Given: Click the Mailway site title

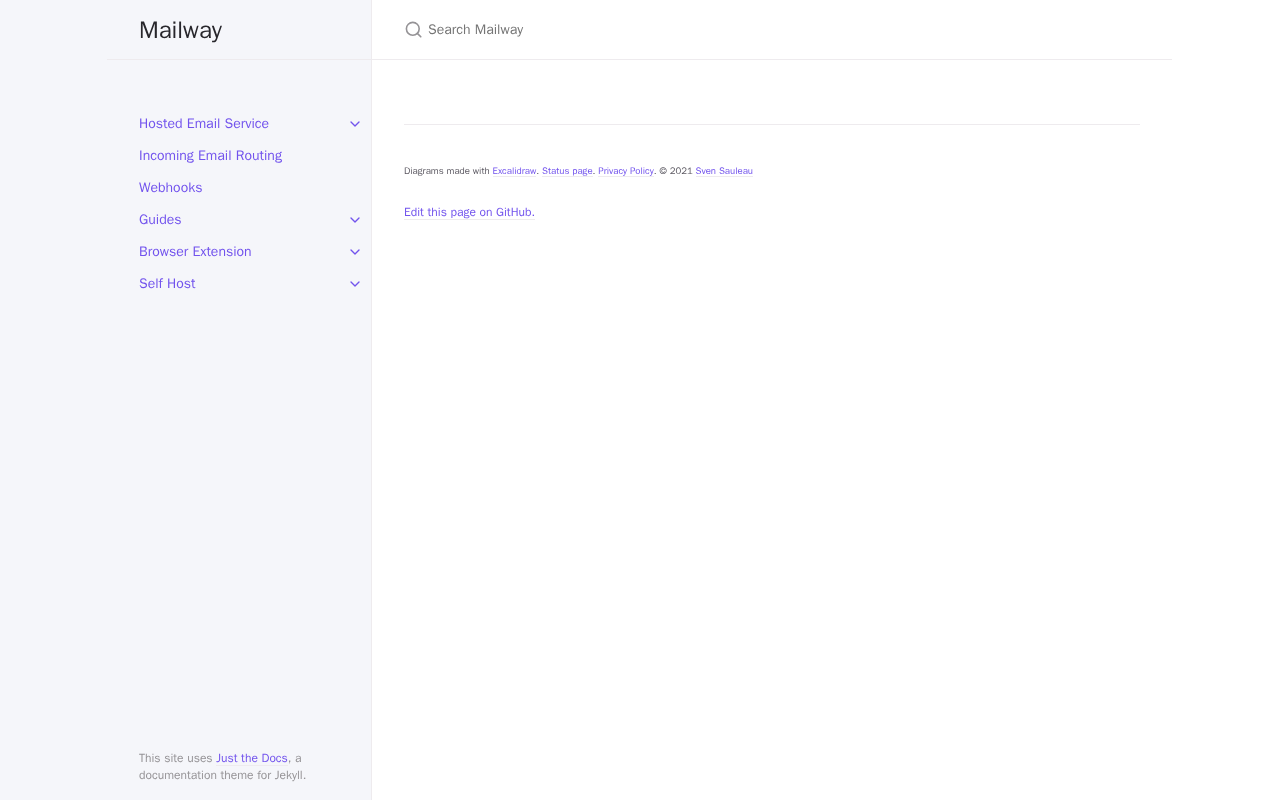Looking at the screenshot, I should pos(180,30).
